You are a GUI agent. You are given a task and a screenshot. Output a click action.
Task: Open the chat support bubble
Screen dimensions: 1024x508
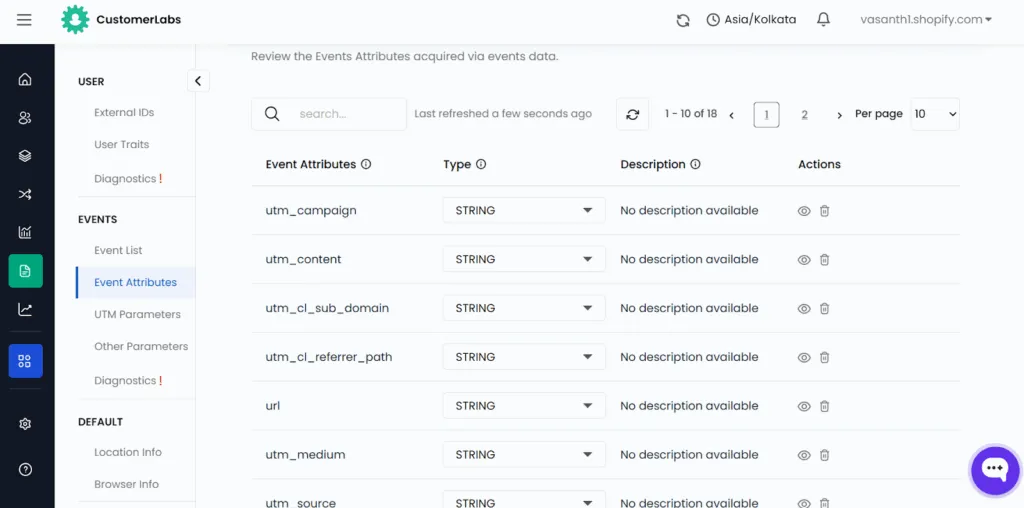pyautogui.click(x=995, y=469)
